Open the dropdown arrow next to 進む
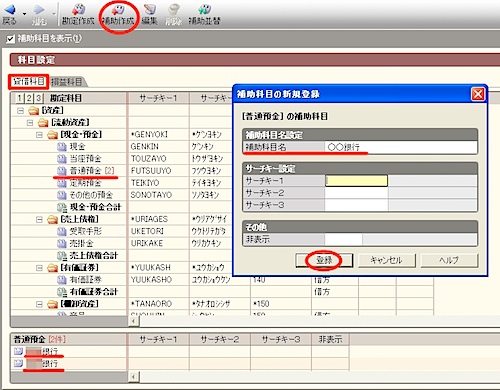 [54, 14]
